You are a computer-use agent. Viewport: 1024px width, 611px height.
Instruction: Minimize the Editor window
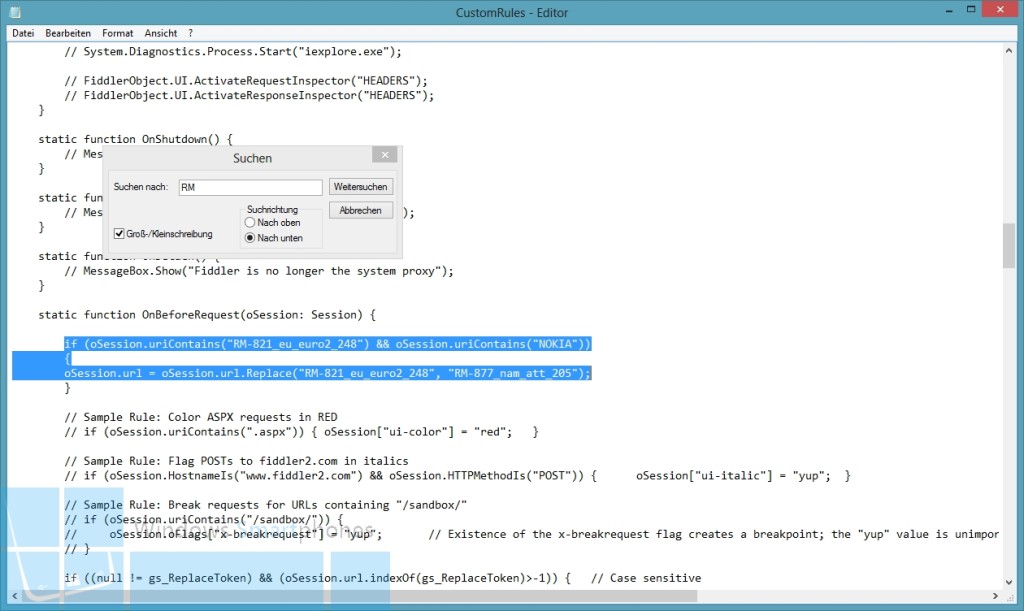[949, 10]
